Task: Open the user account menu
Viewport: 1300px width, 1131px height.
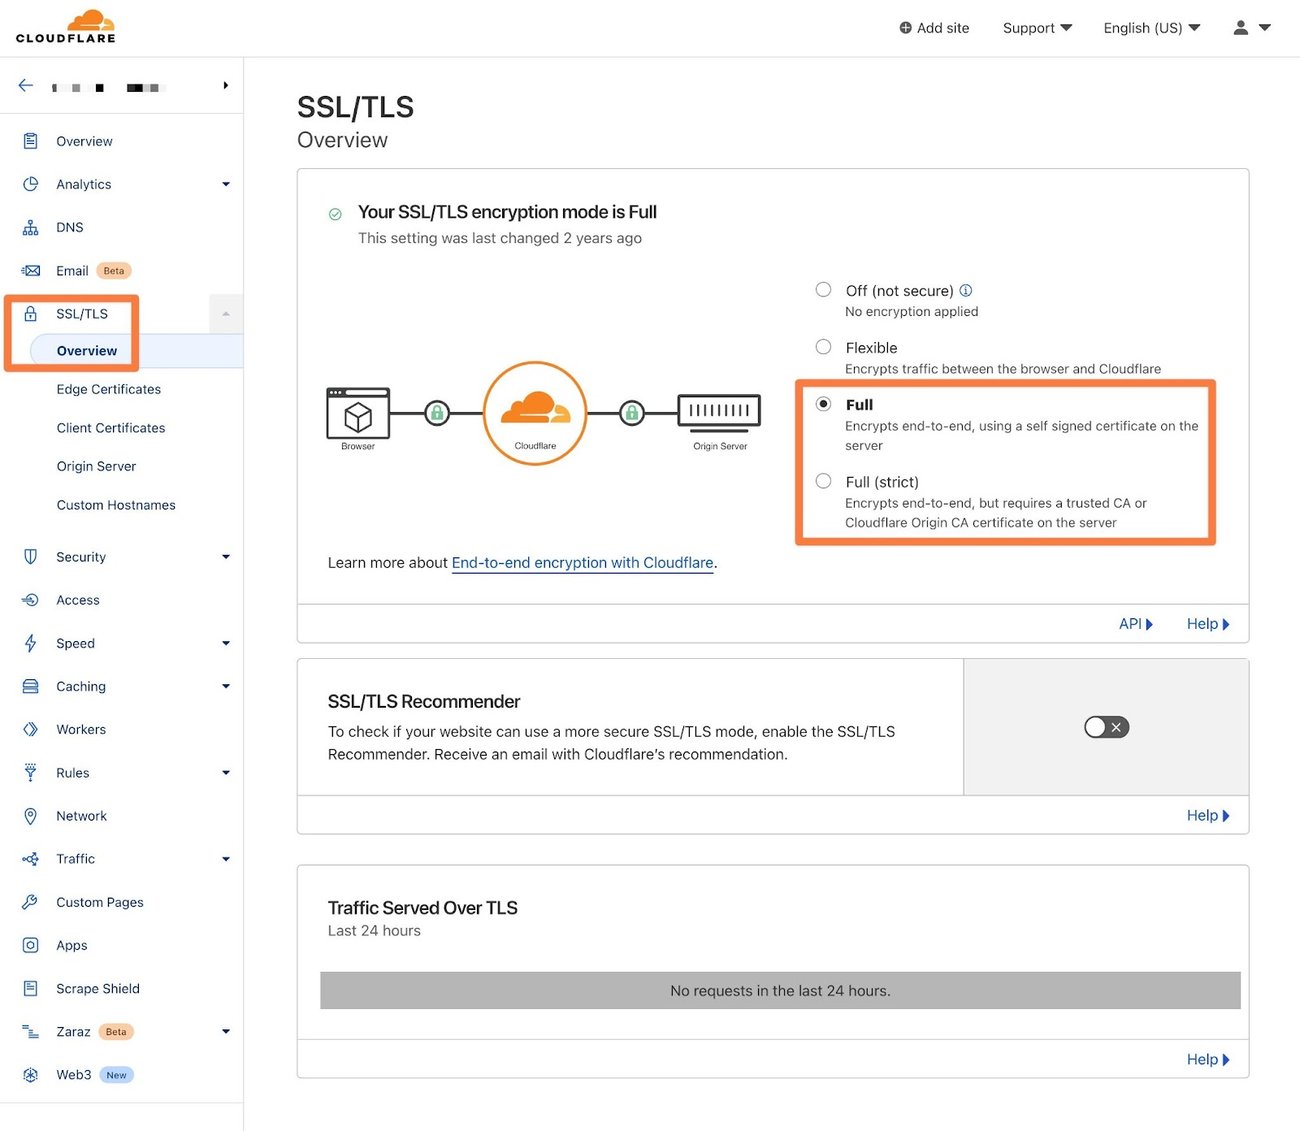Action: click(1251, 28)
